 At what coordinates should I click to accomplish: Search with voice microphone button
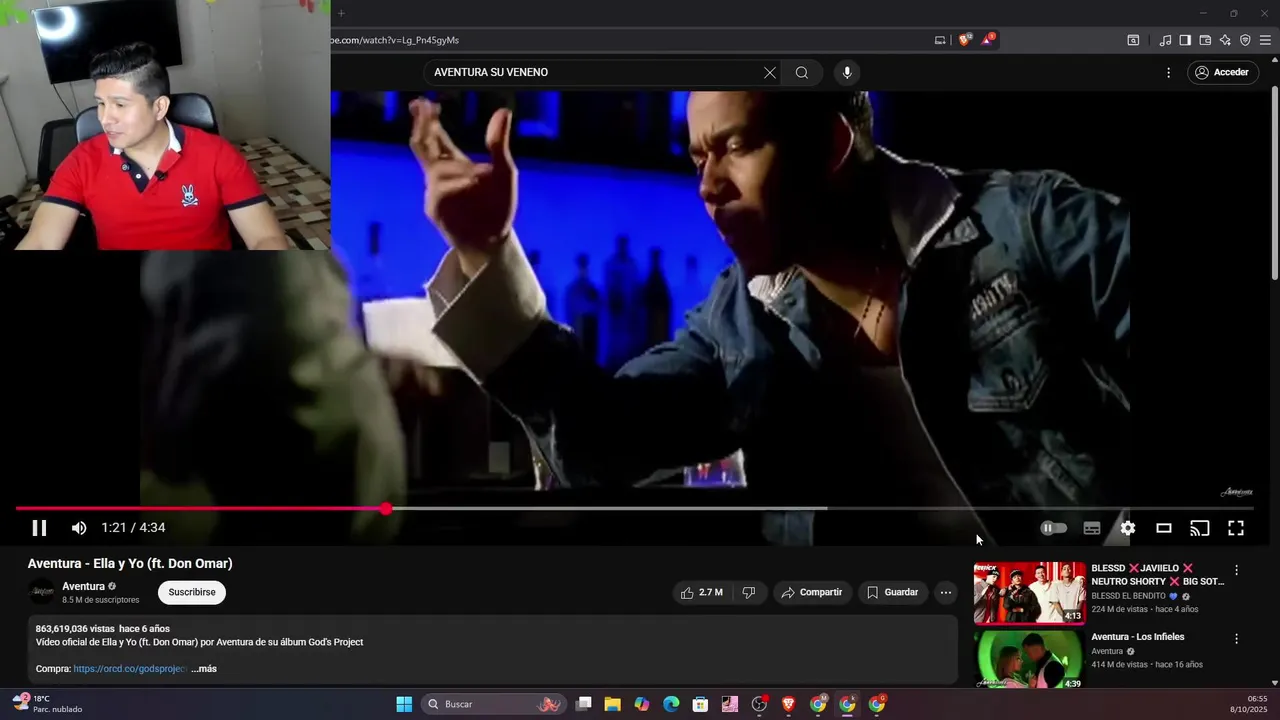[847, 72]
